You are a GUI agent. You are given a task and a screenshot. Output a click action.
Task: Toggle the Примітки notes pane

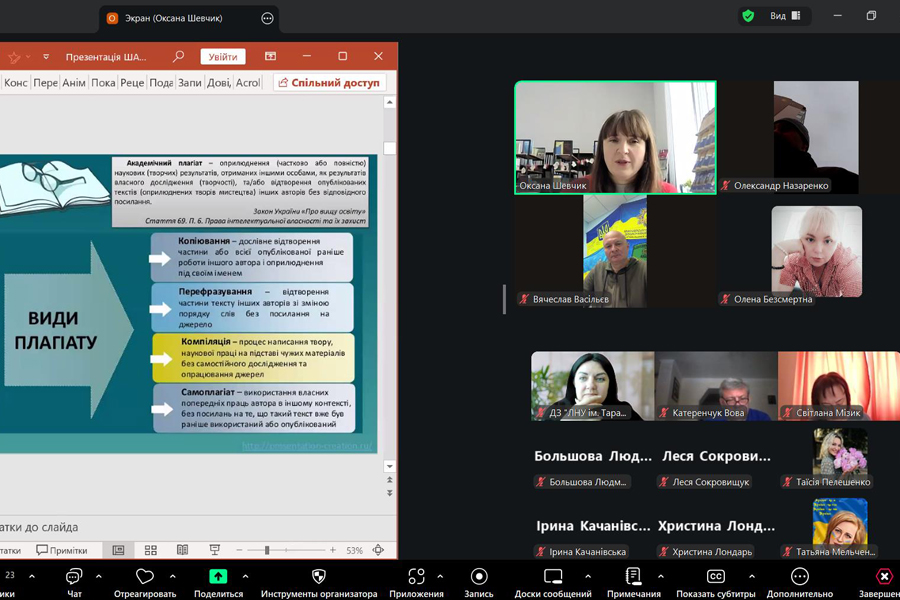click(x=62, y=550)
